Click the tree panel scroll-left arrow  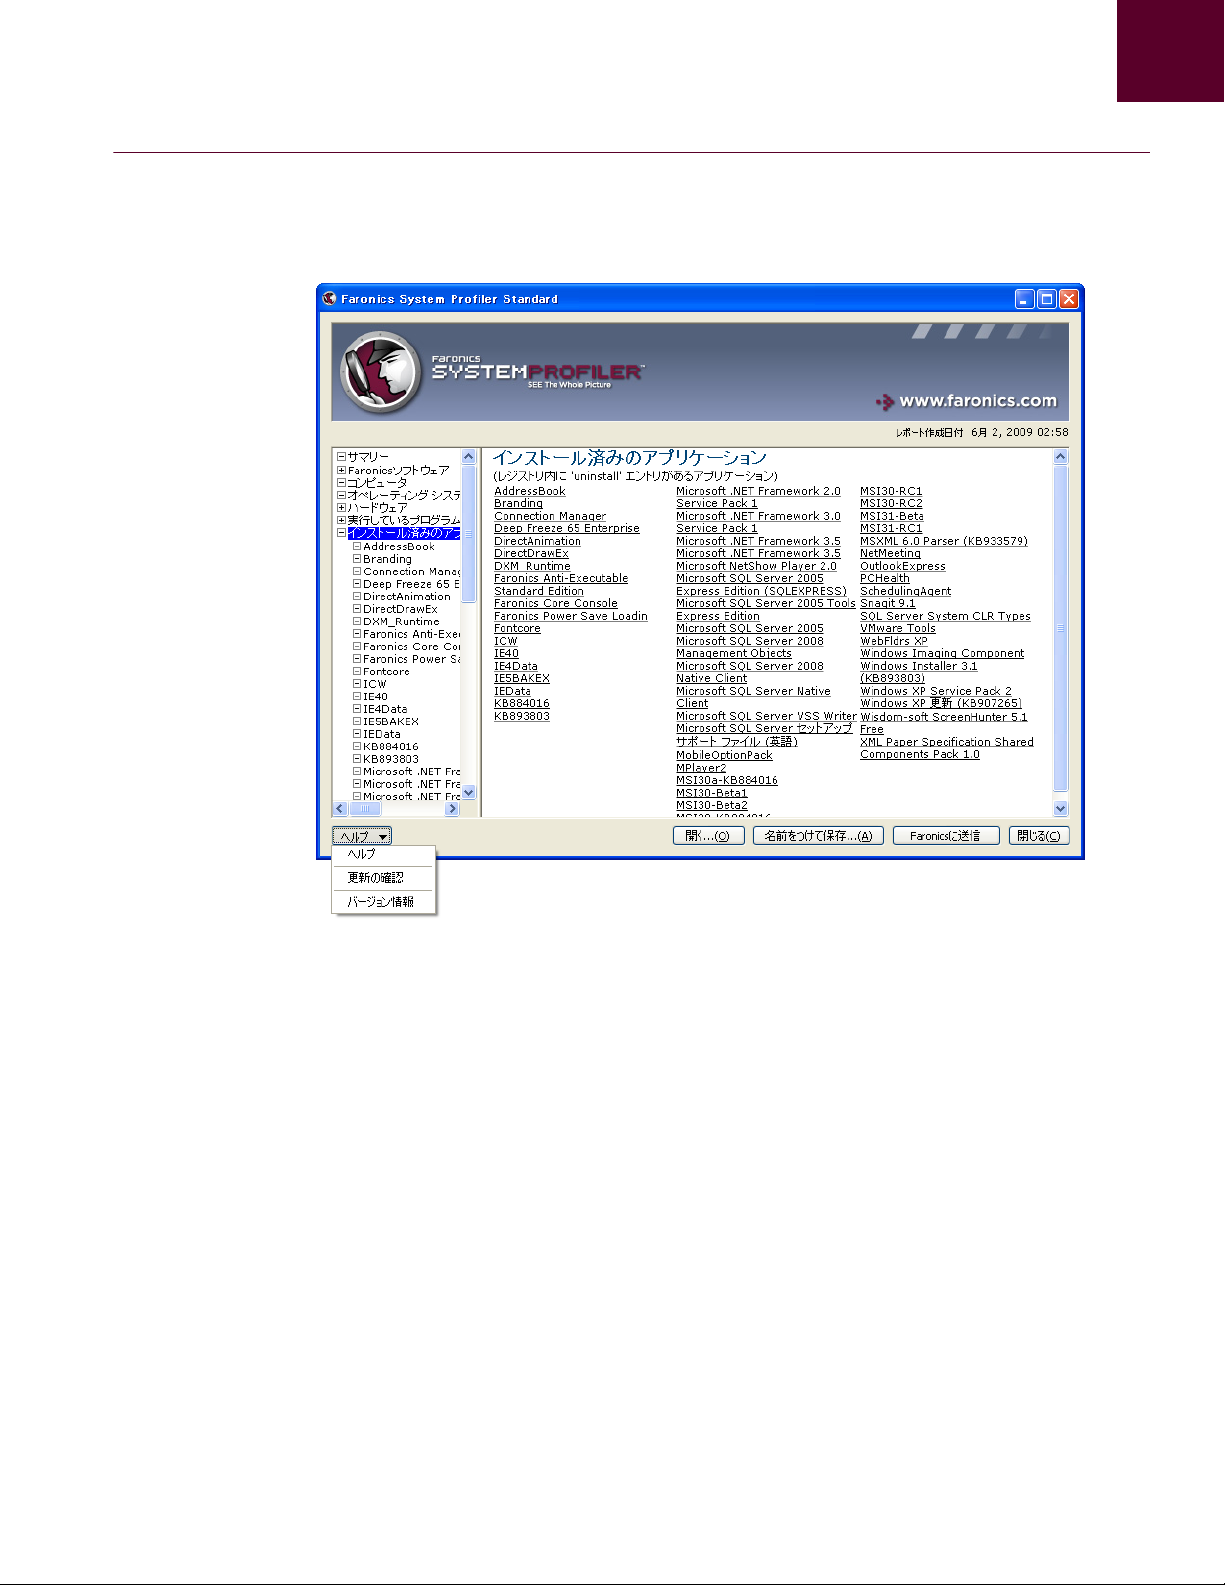(340, 808)
